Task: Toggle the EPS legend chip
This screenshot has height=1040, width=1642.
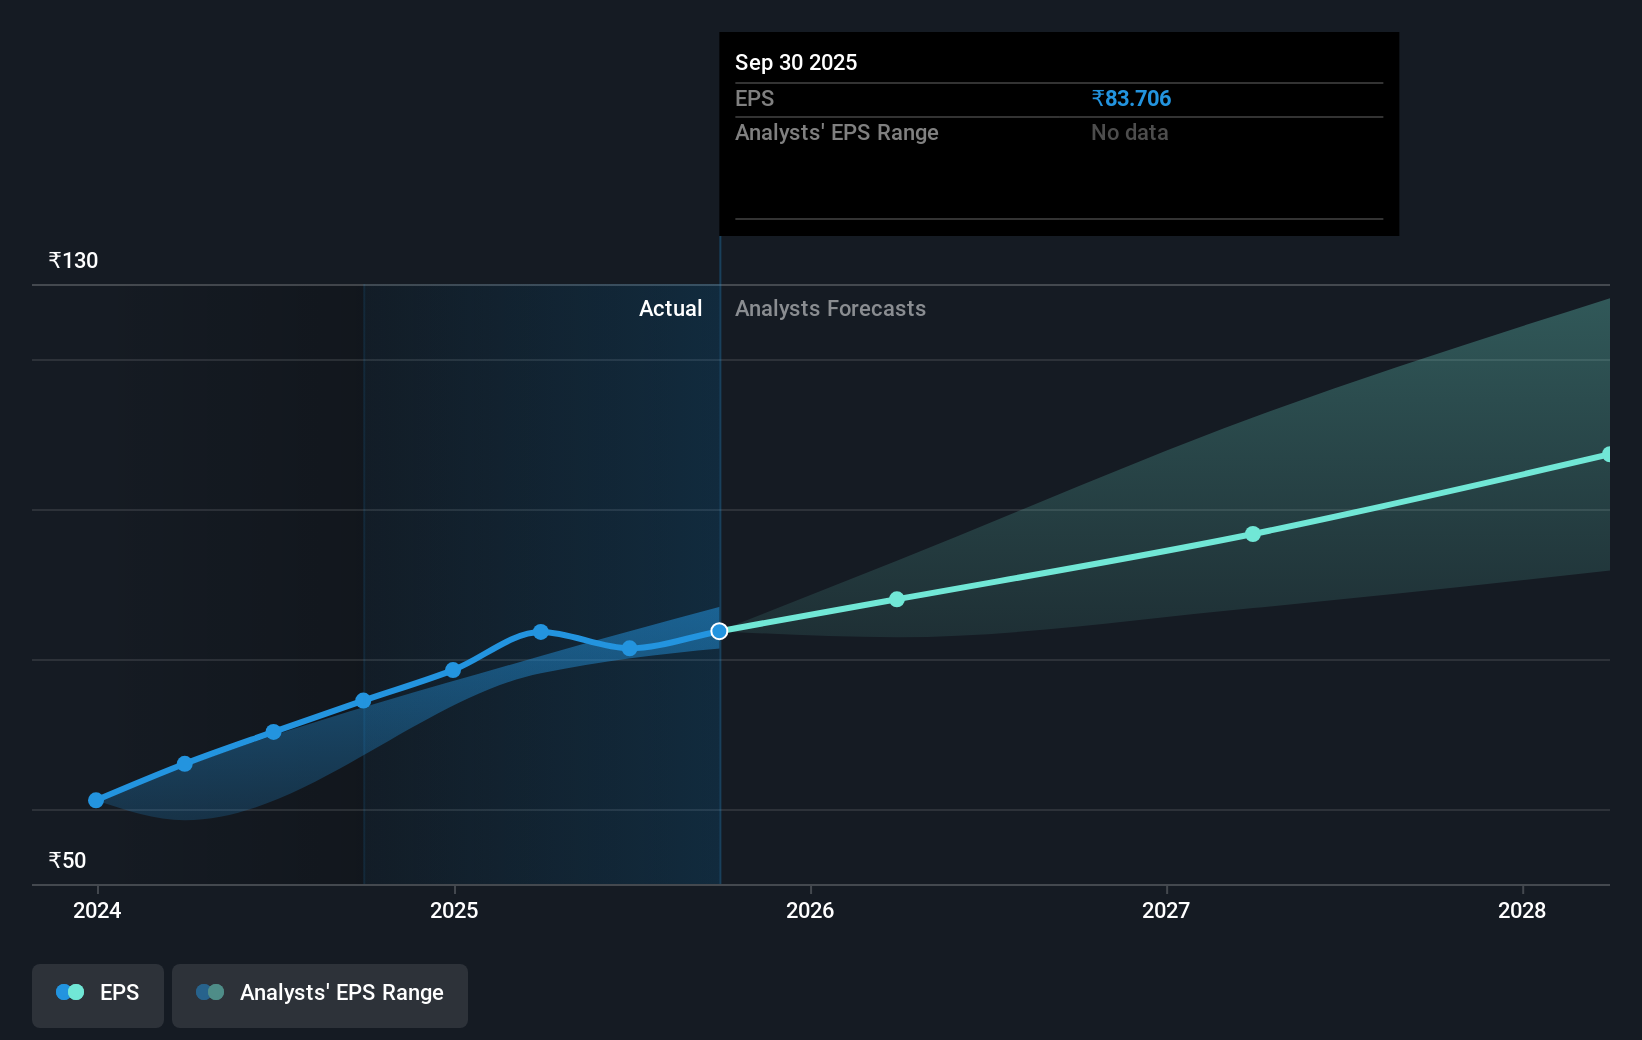Action: [x=97, y=995]
